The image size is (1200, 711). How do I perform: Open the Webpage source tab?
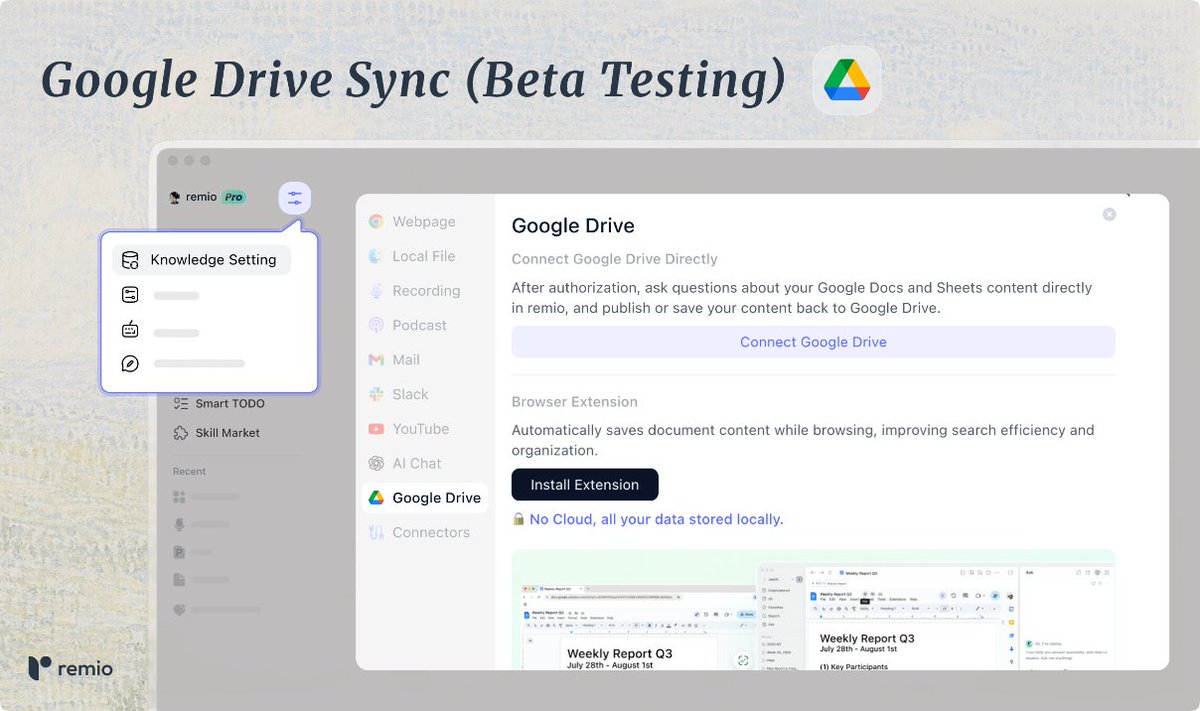424,222
